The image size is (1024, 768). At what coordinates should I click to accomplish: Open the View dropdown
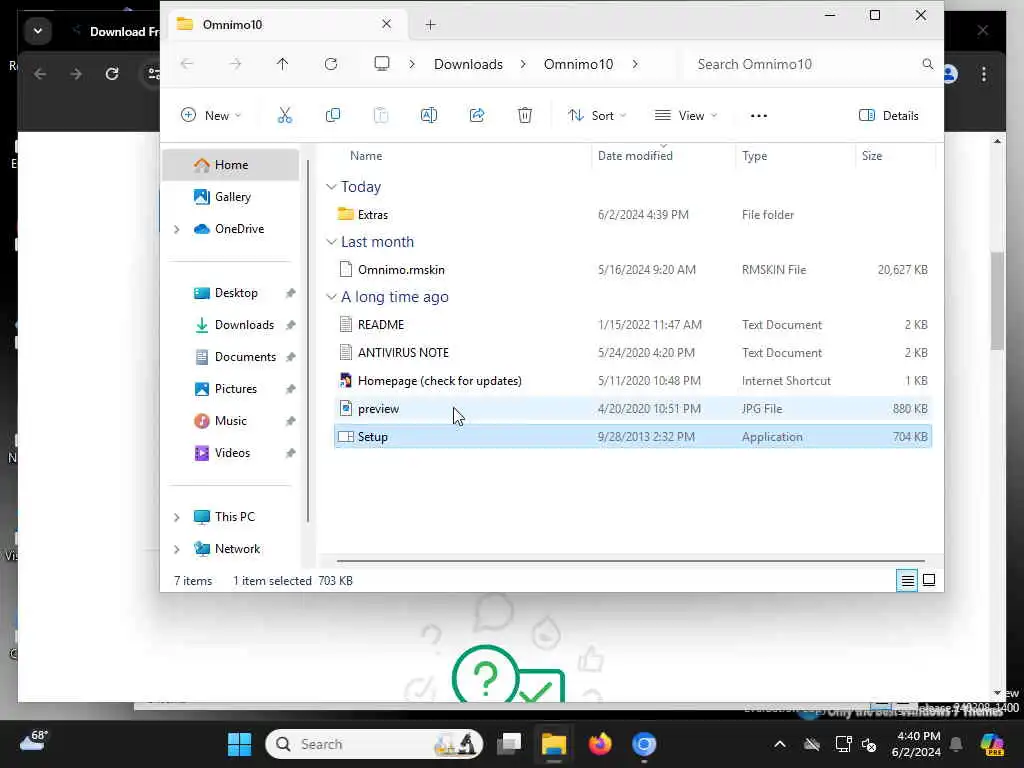tap(686, 116)
